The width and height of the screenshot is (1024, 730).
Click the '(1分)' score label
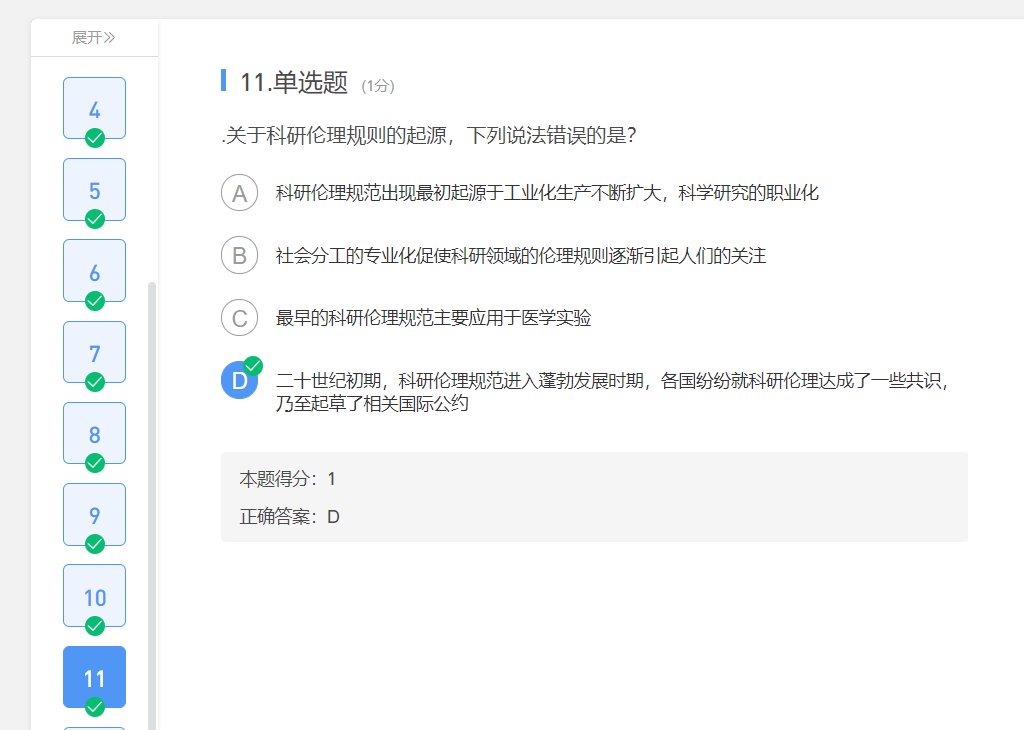point(378,86)
